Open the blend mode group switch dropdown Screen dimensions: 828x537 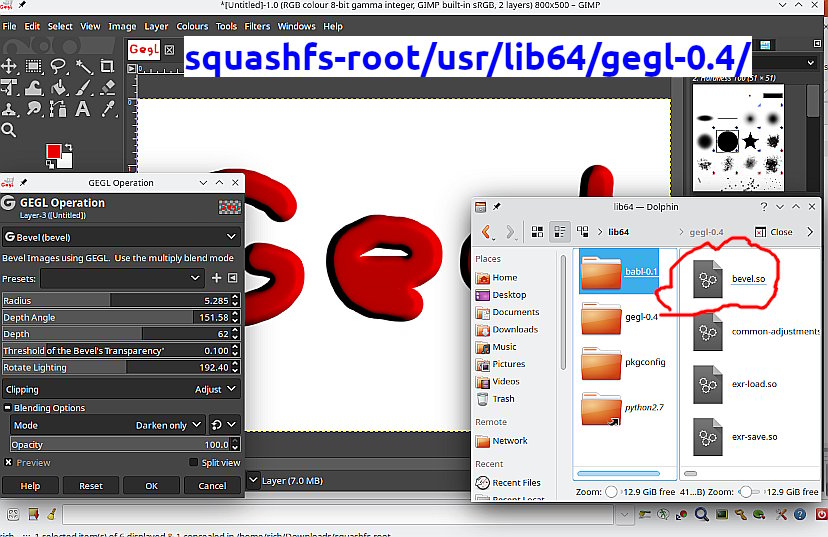(224, 425)
